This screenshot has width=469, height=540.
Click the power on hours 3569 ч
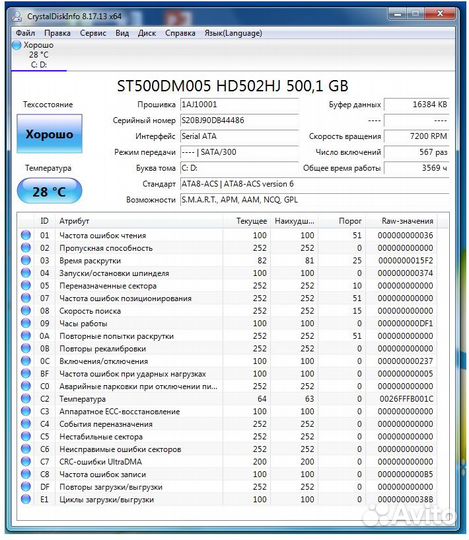[x=417, y=168]
